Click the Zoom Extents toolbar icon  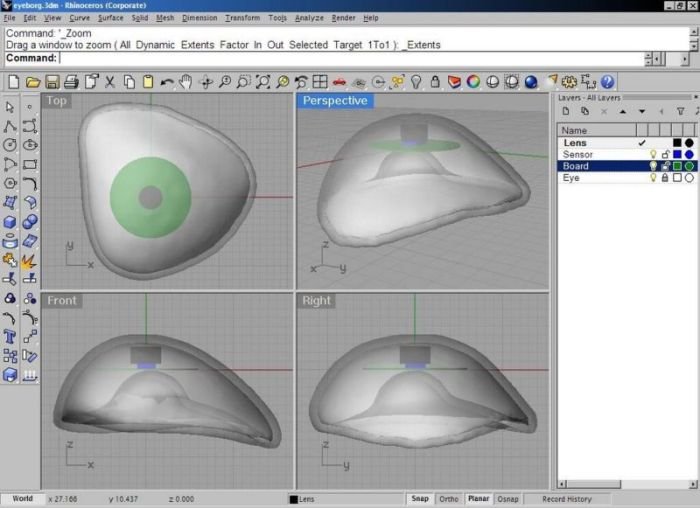pyautogui.click(x=263, y=82)
